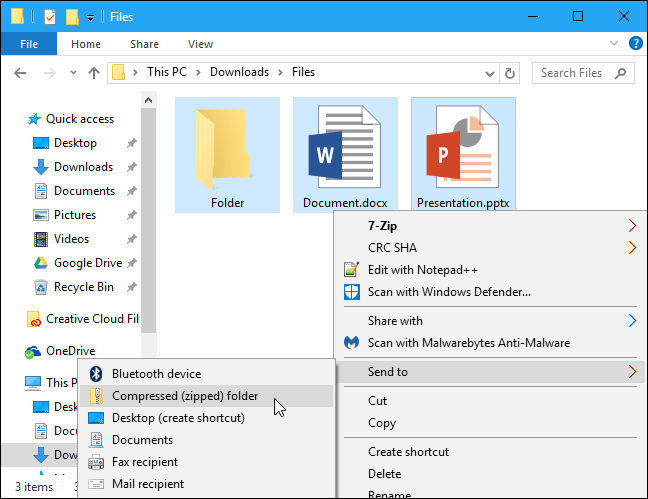The image size is (648, 499).
Task: Expand the CRC SHA submenu
Action: click(x=632, y=248)
